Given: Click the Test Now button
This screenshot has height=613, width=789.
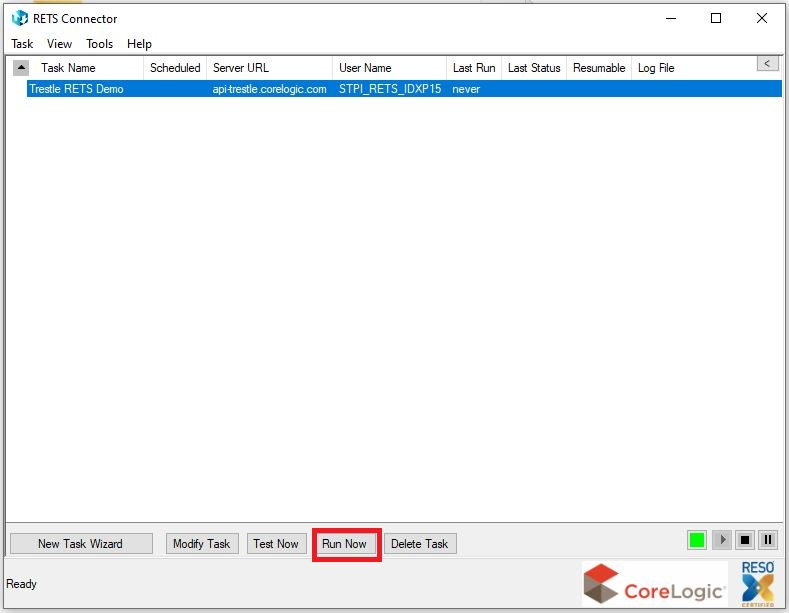Looking at the screenshot, I should 276,544.
